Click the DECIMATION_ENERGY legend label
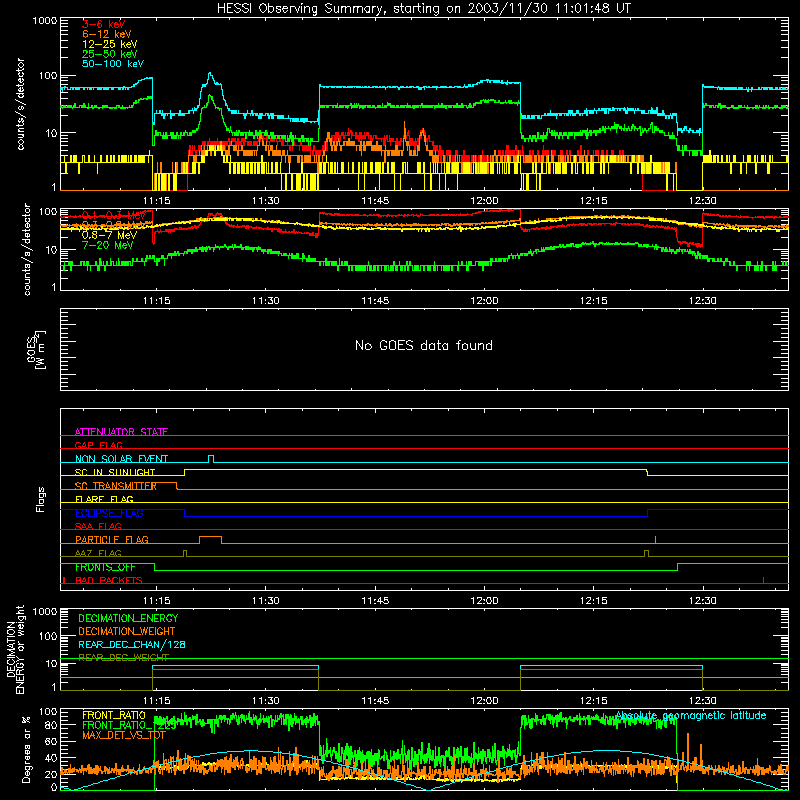The image size is (800, 800). [128, 618]
